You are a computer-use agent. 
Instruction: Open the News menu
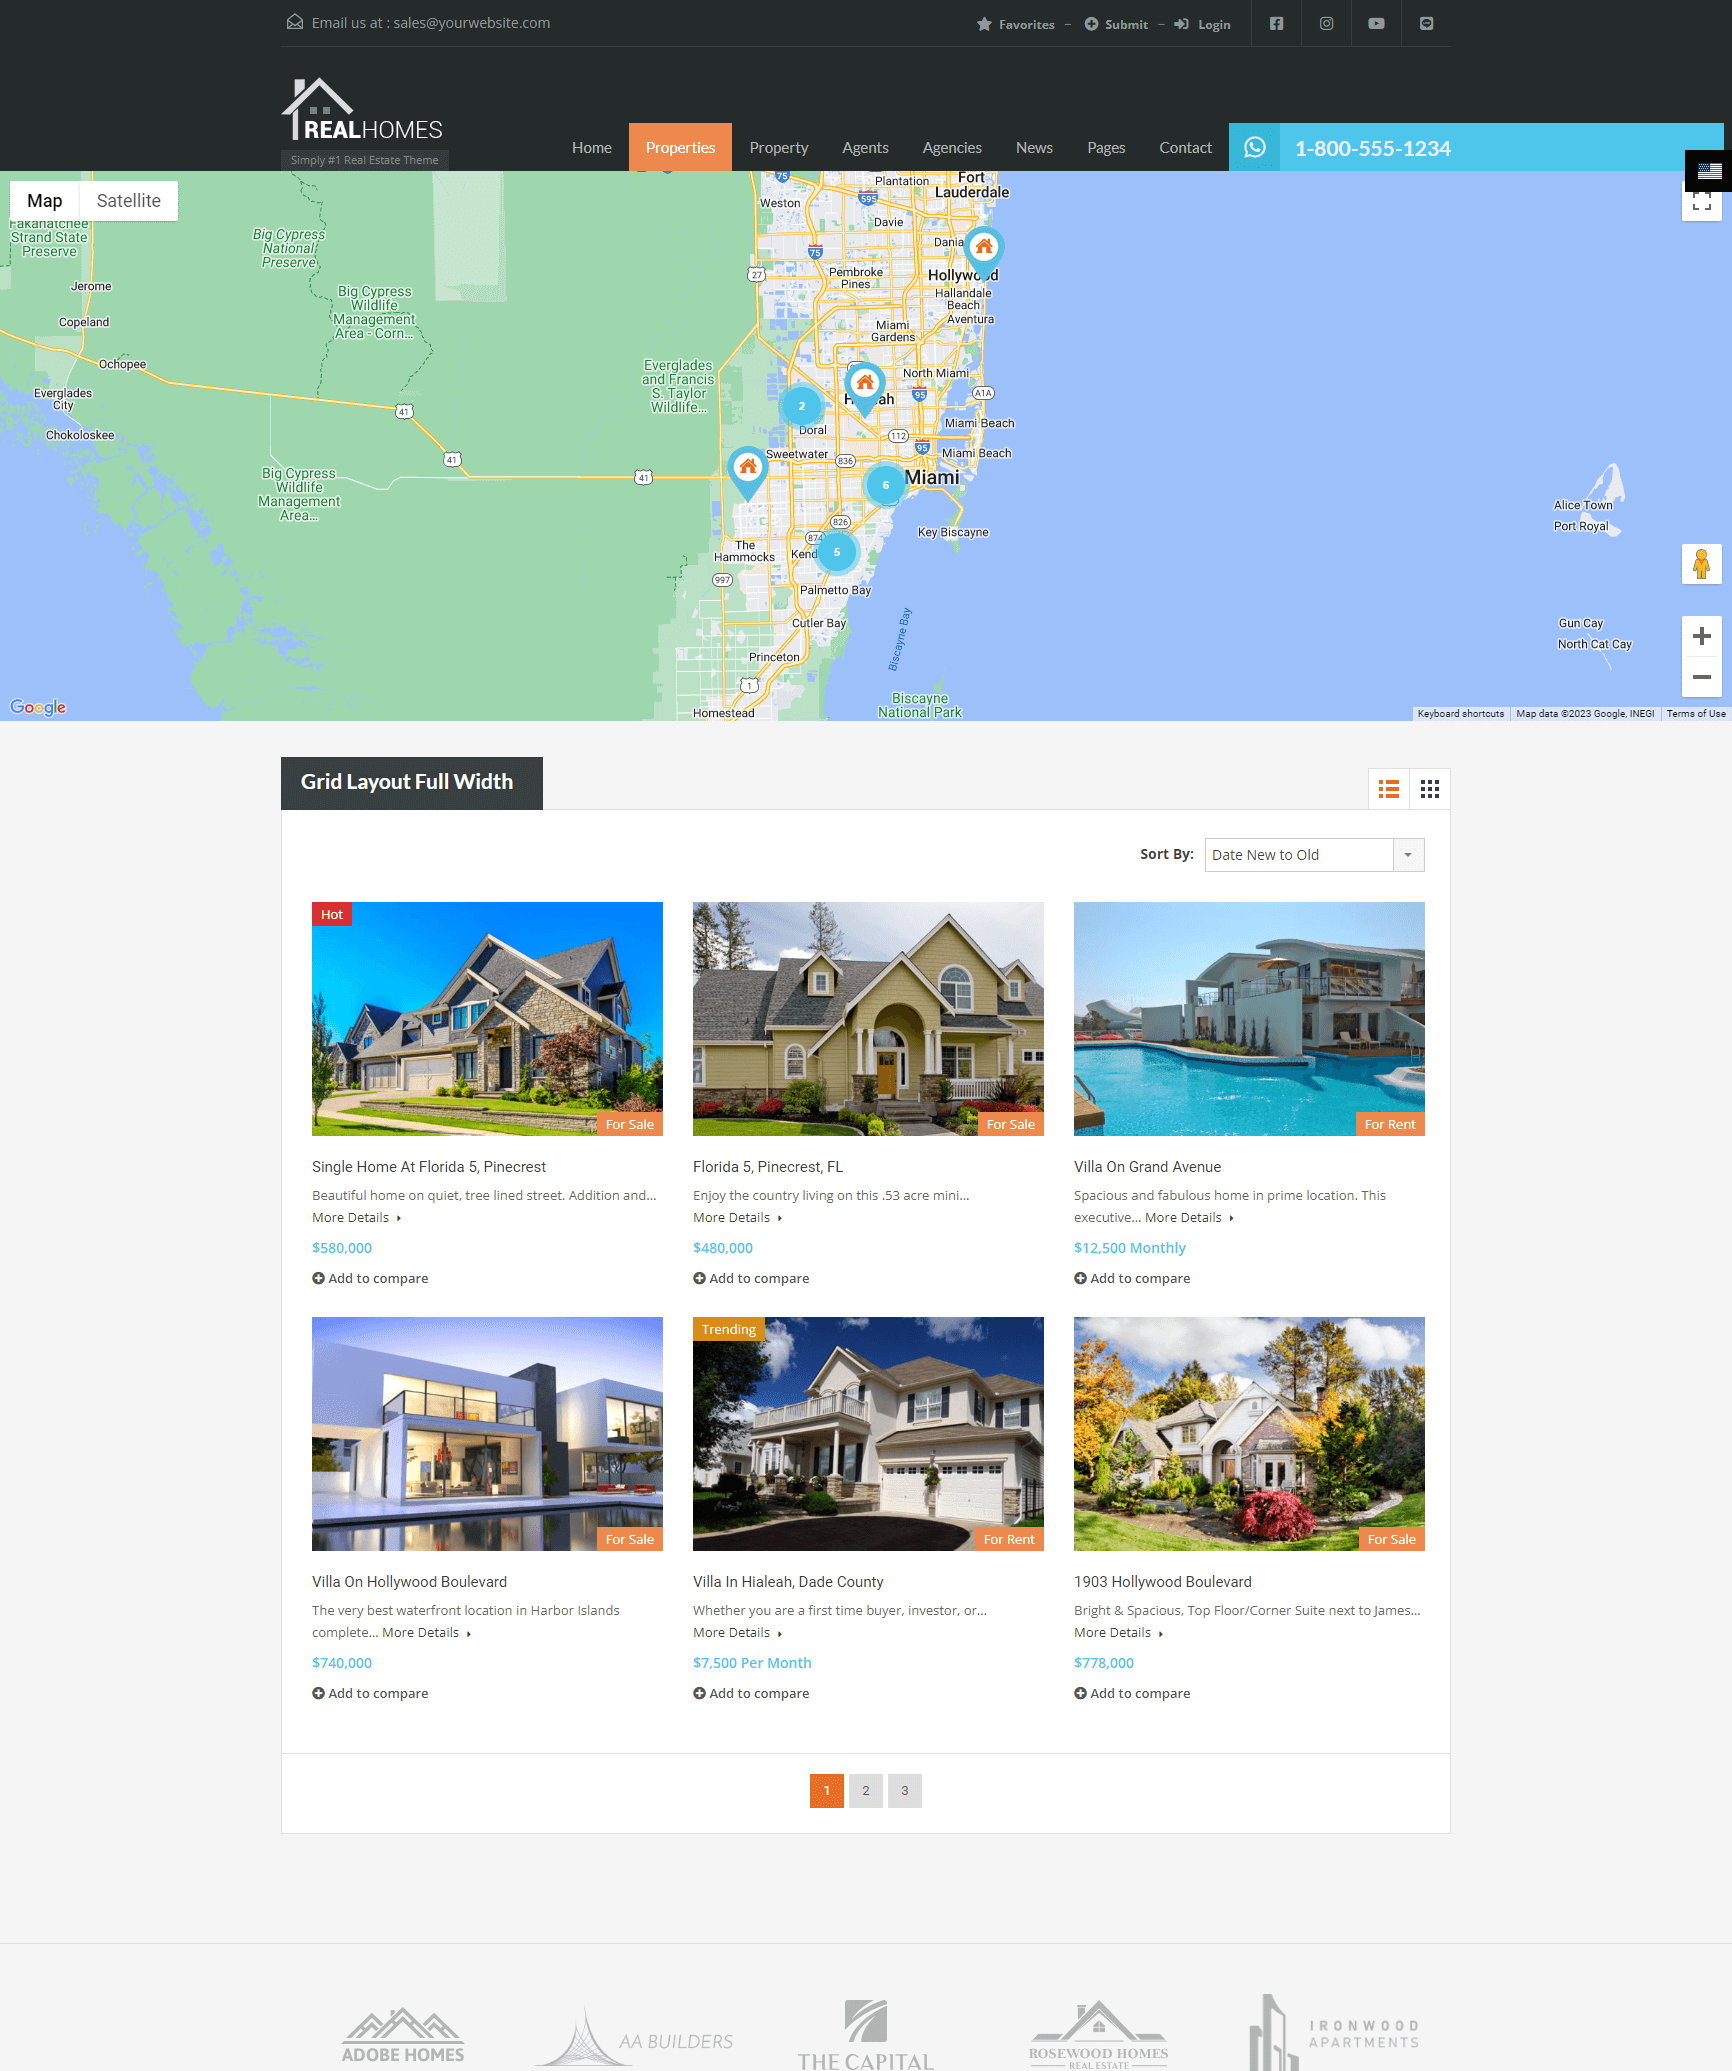[x=1034, y=147]
